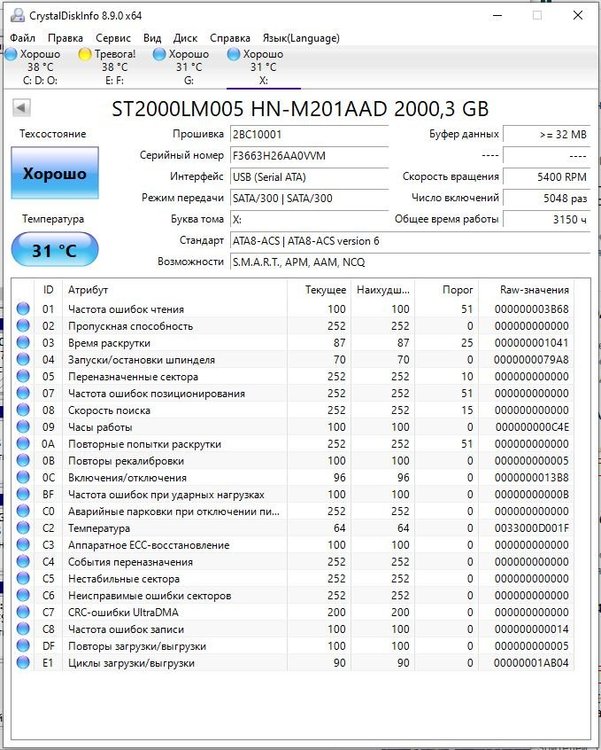Click the yellow warning status circle icon

click(85, 55)
